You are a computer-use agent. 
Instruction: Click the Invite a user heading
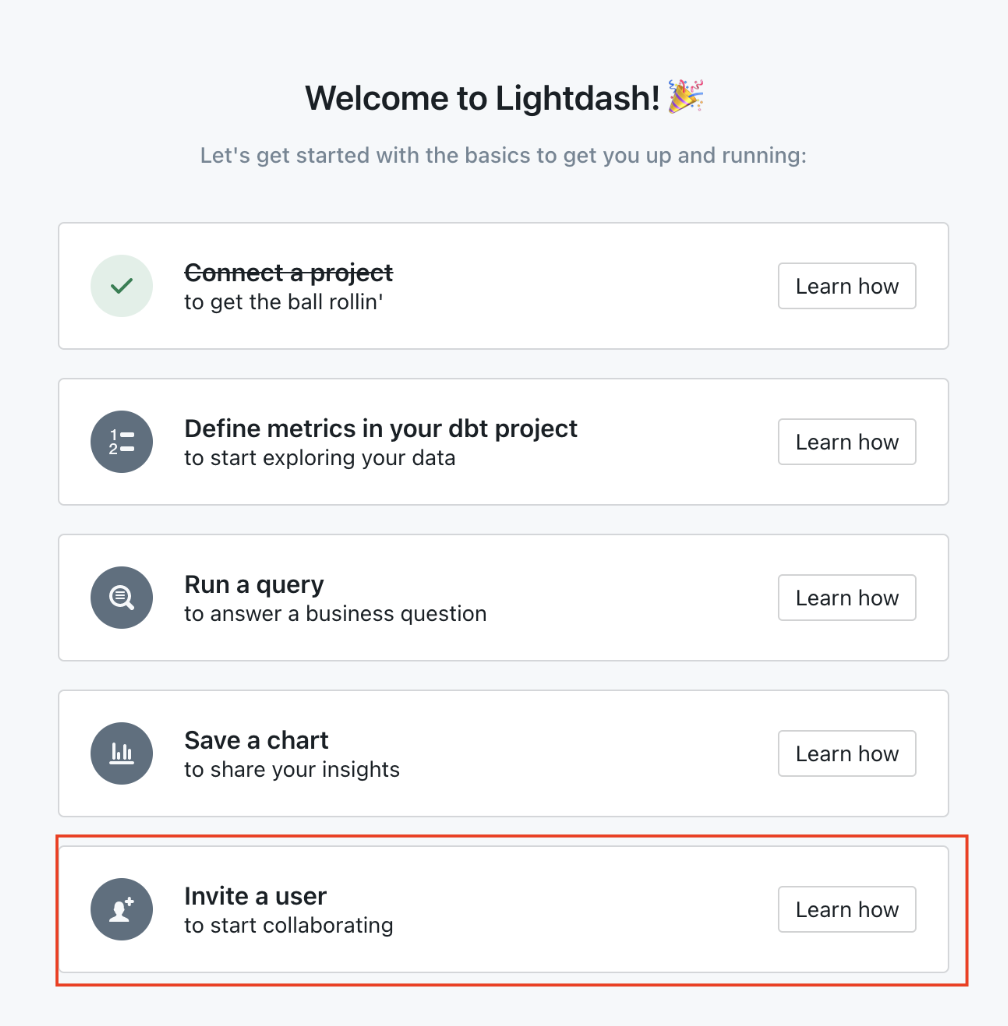255,896
